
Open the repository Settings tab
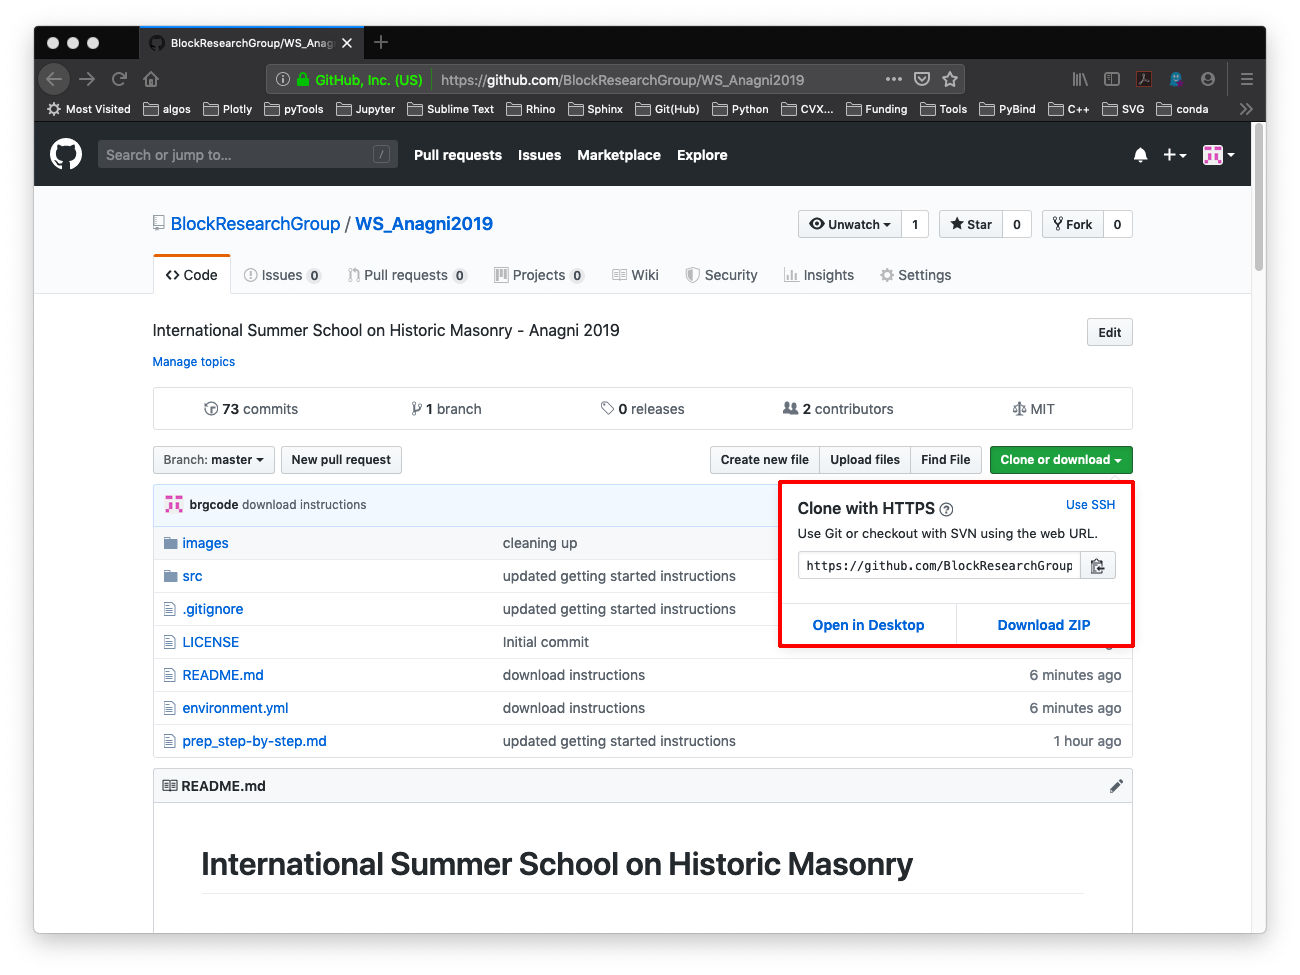[x=915, y=275]
